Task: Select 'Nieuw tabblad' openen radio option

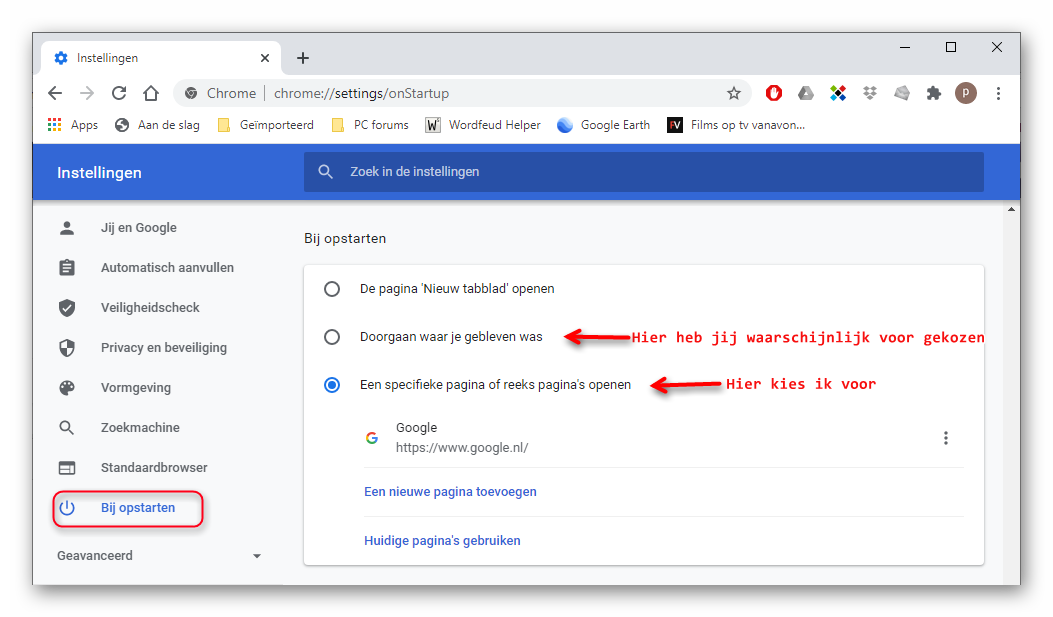Action: (x=332, y=289)
